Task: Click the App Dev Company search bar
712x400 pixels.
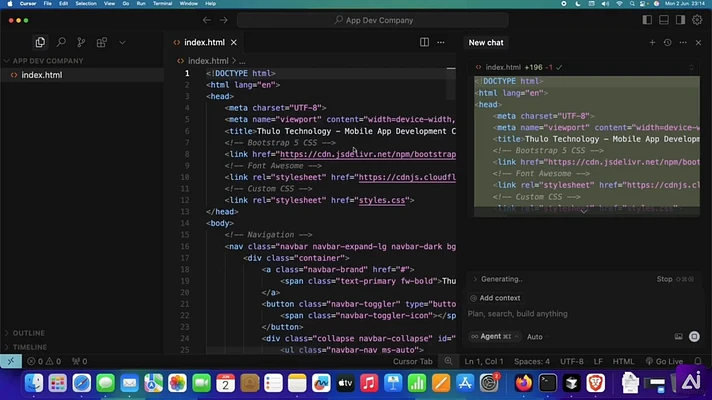Action: (372, 20)
